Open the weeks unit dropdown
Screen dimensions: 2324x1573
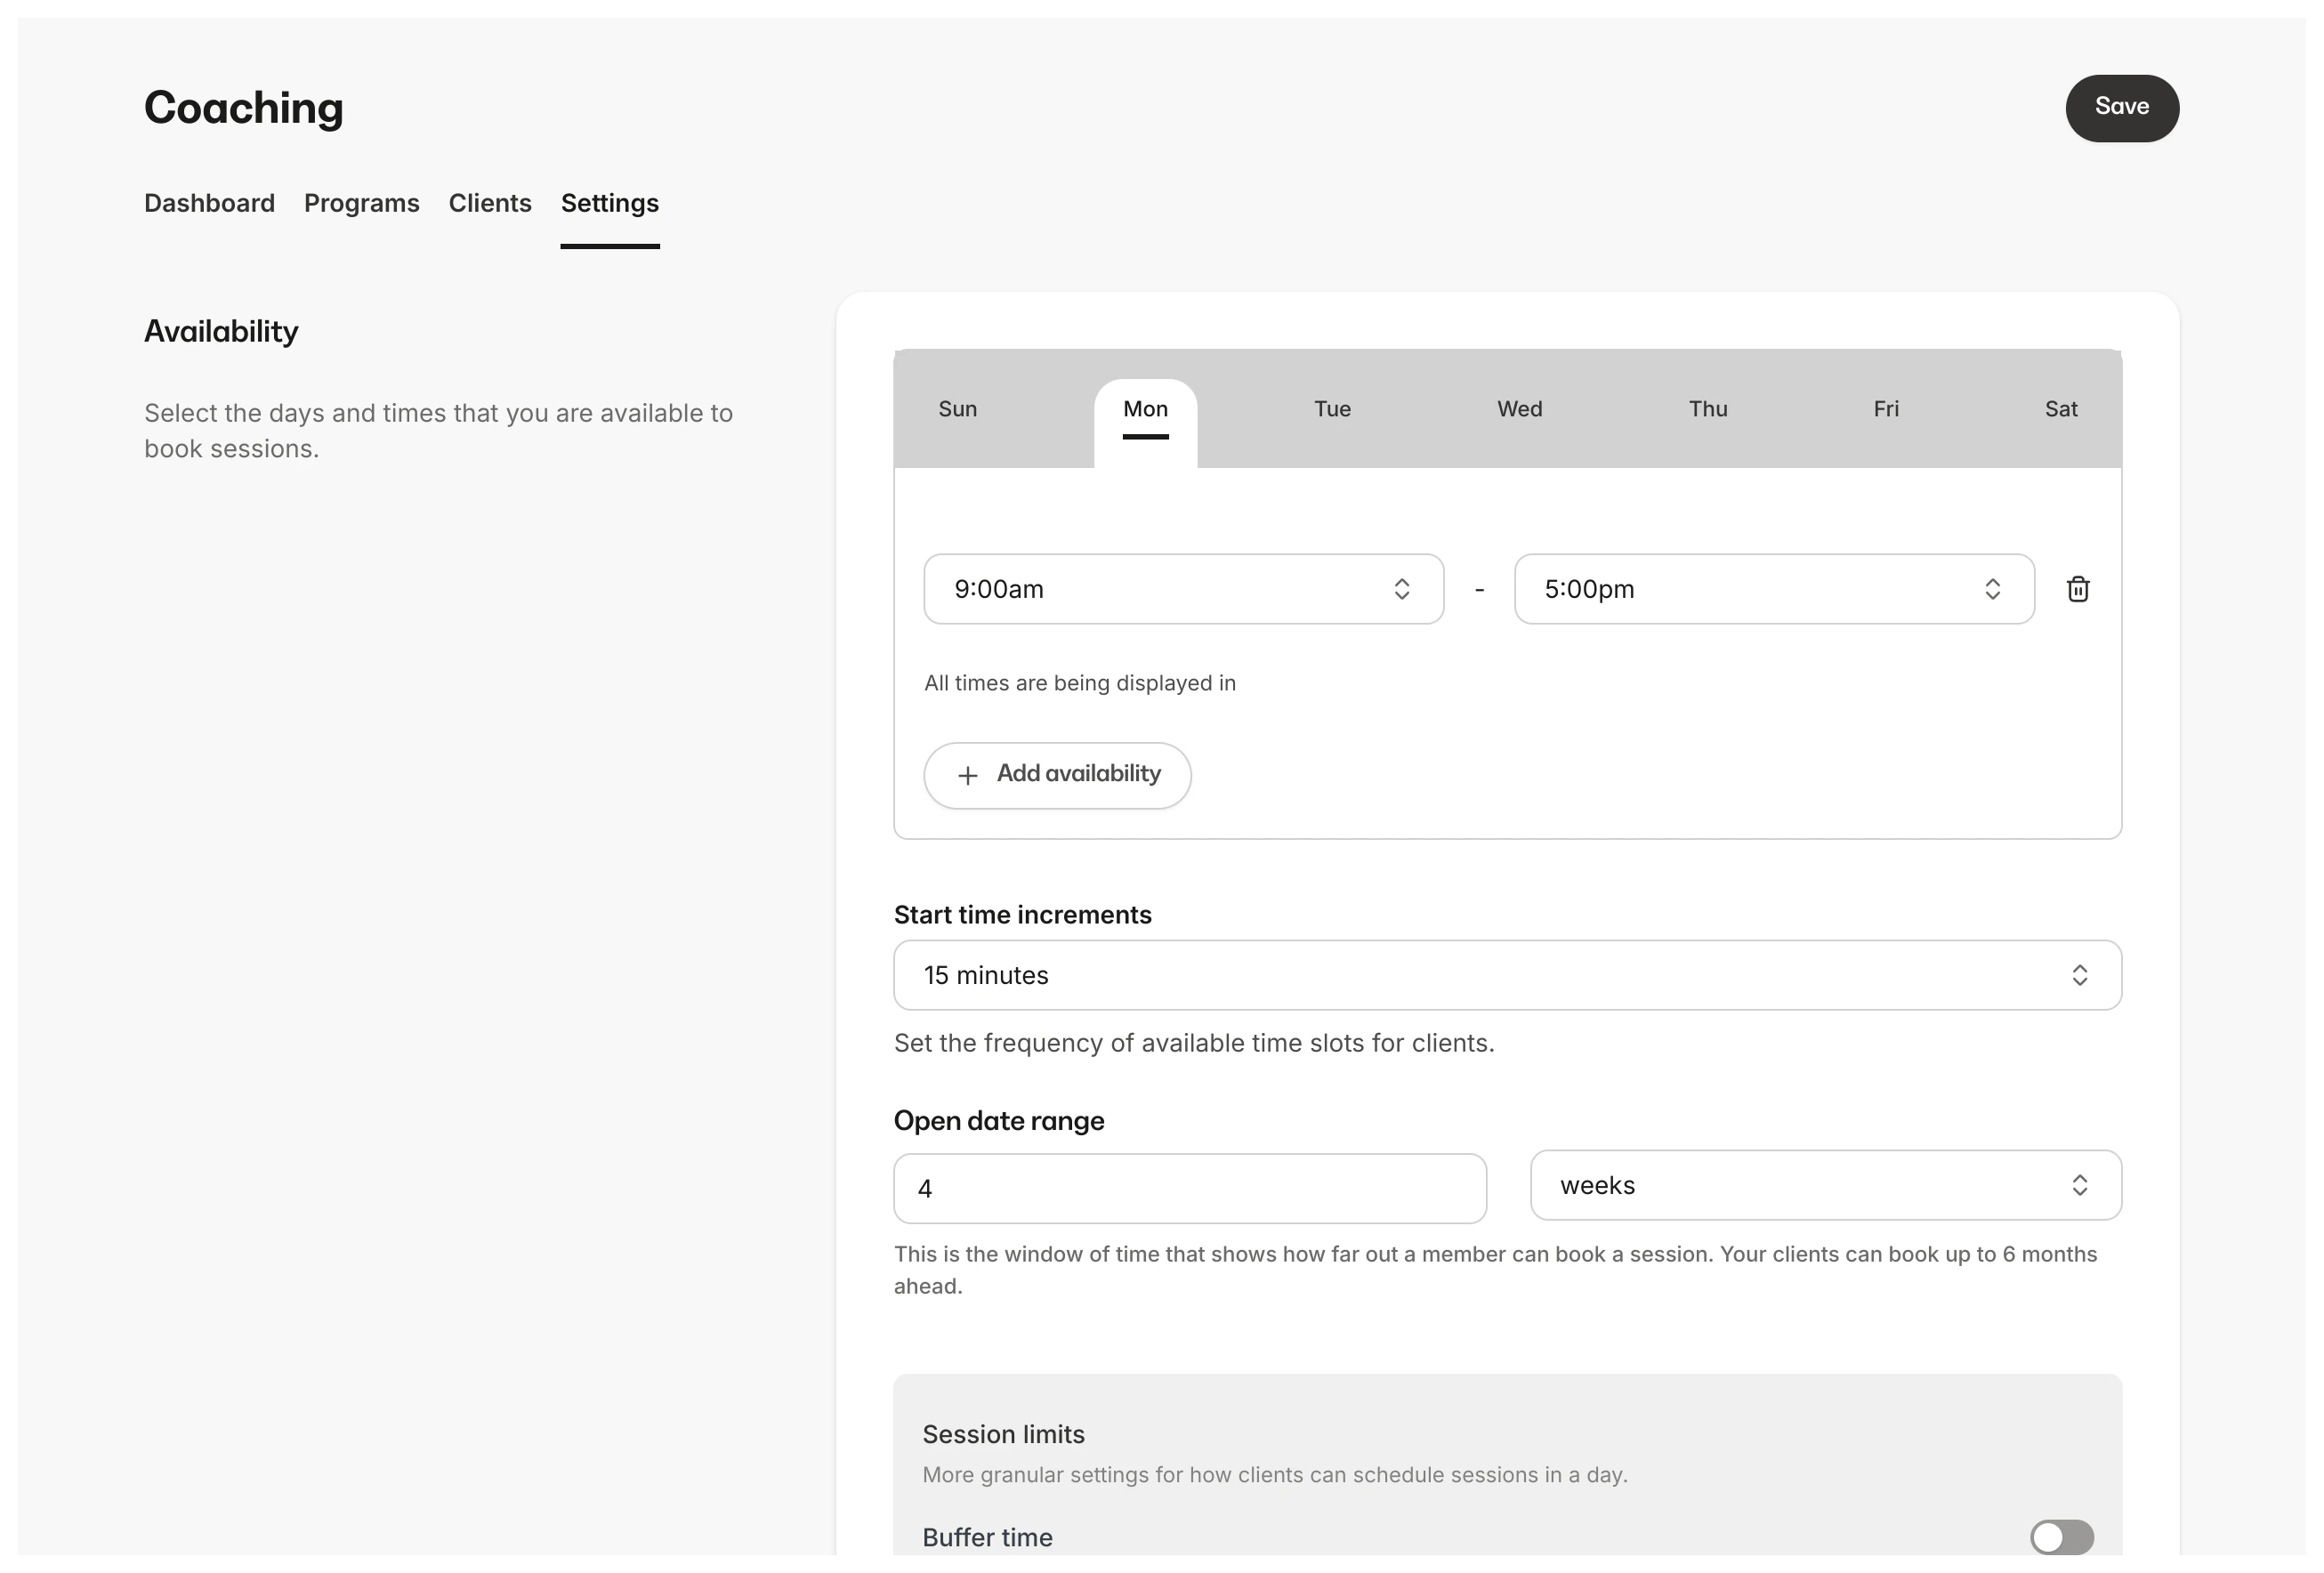[x=1824, y=1185]
